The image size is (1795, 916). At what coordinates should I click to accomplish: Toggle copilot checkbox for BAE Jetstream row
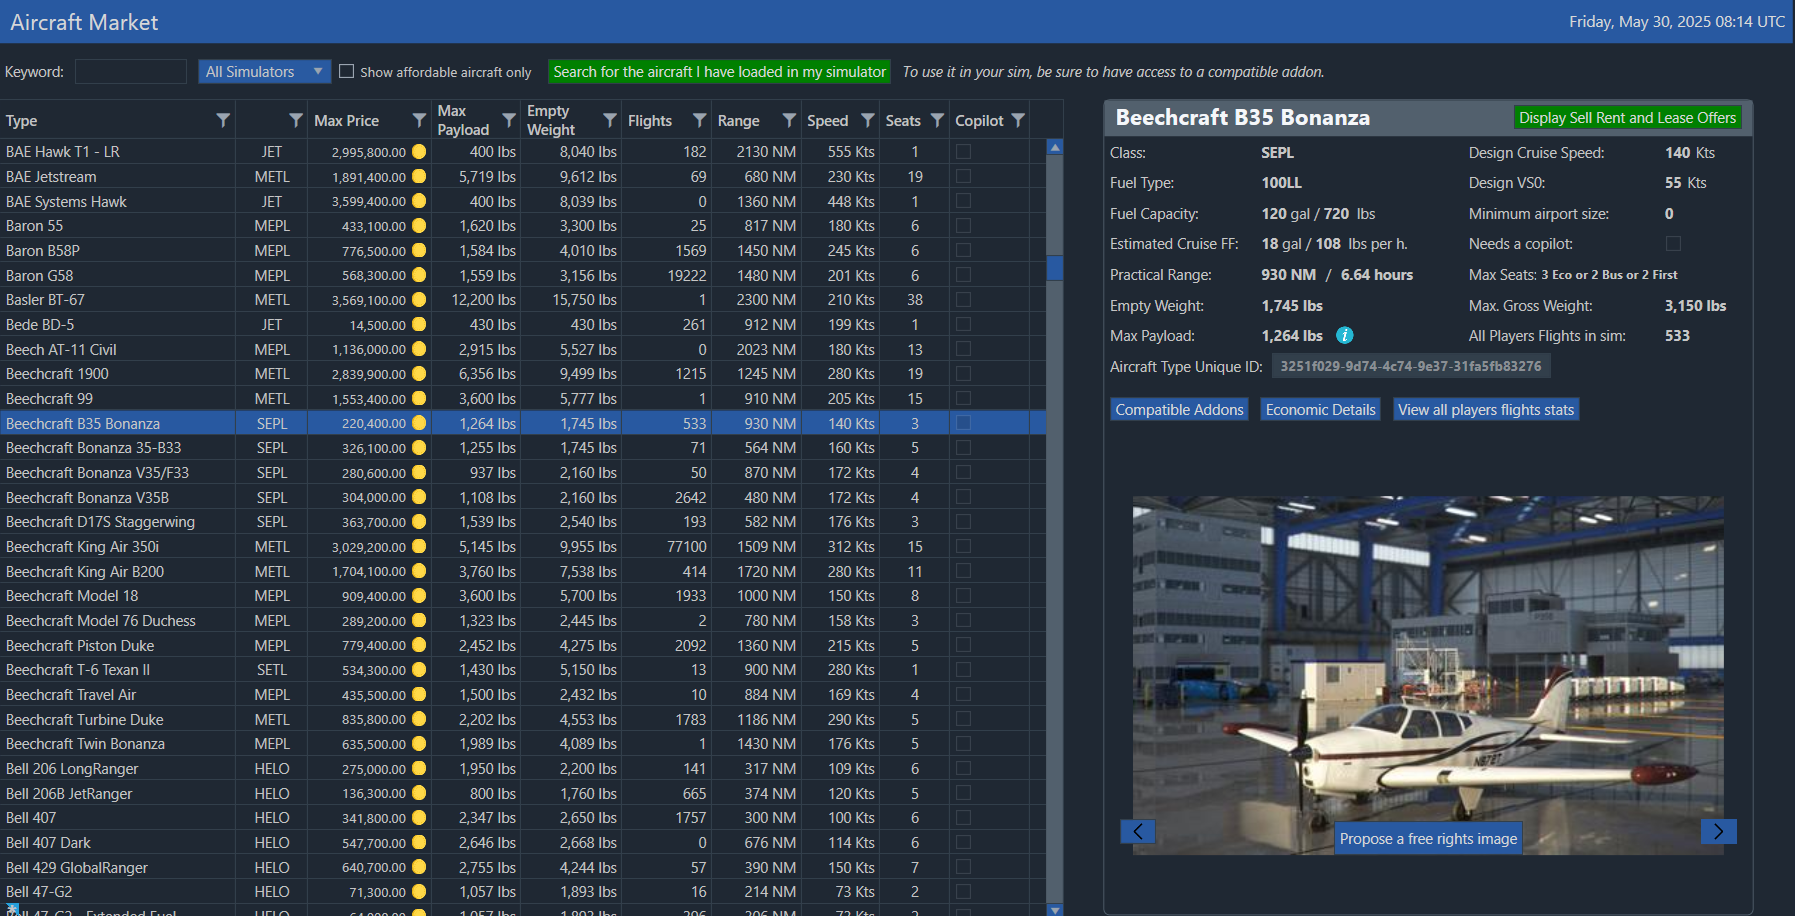pyautogui.click(x=963, y=176)
